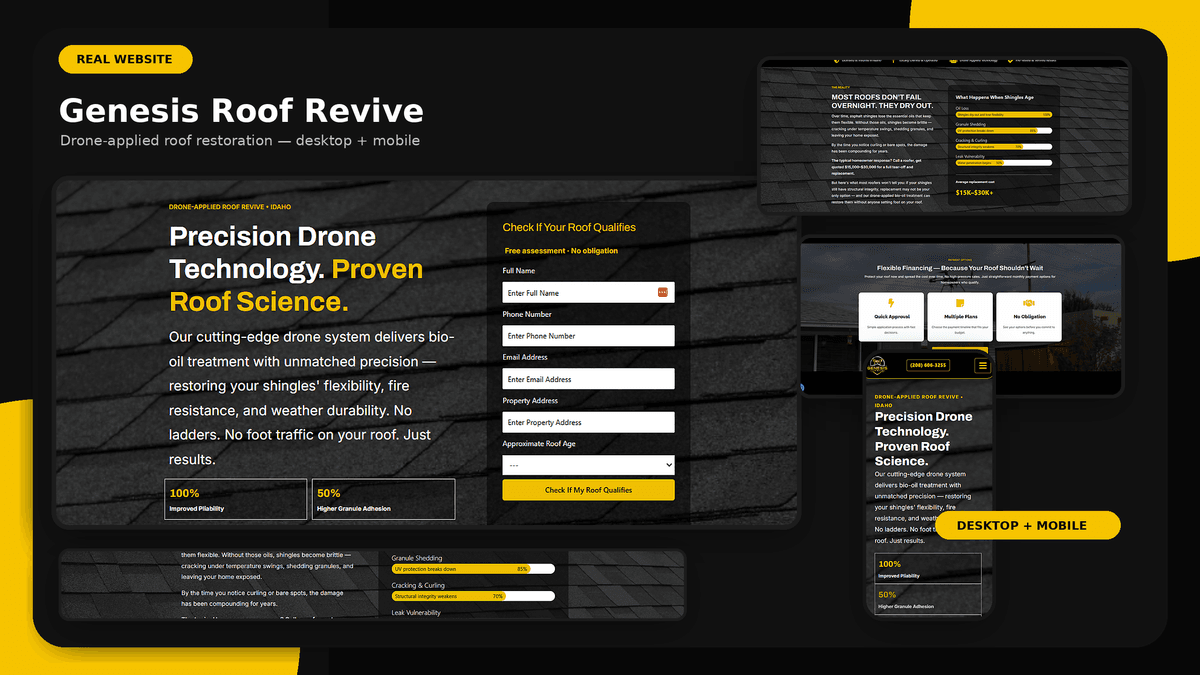The height and width of the screenshot is (675, 1200).
Task: Click Leak Vulnerability 50% progress bar
Action: click(x=1004, y=162)
